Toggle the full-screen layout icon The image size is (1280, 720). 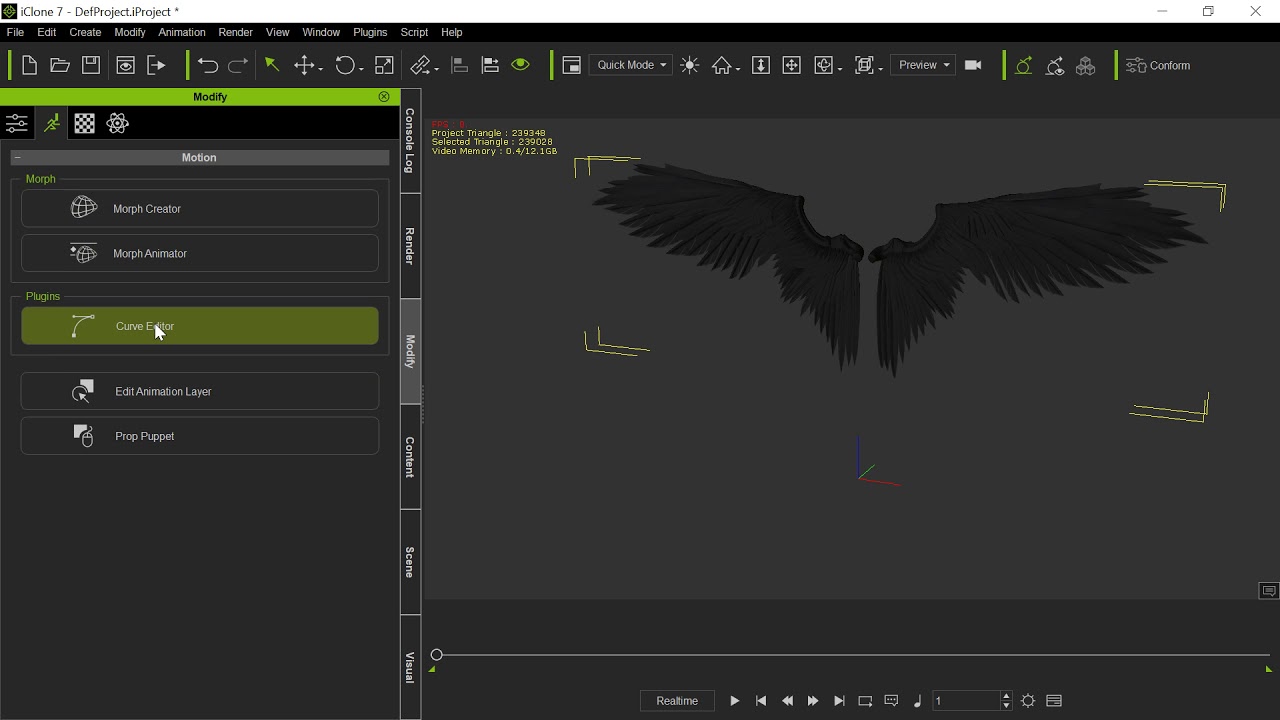coord(572,65)
